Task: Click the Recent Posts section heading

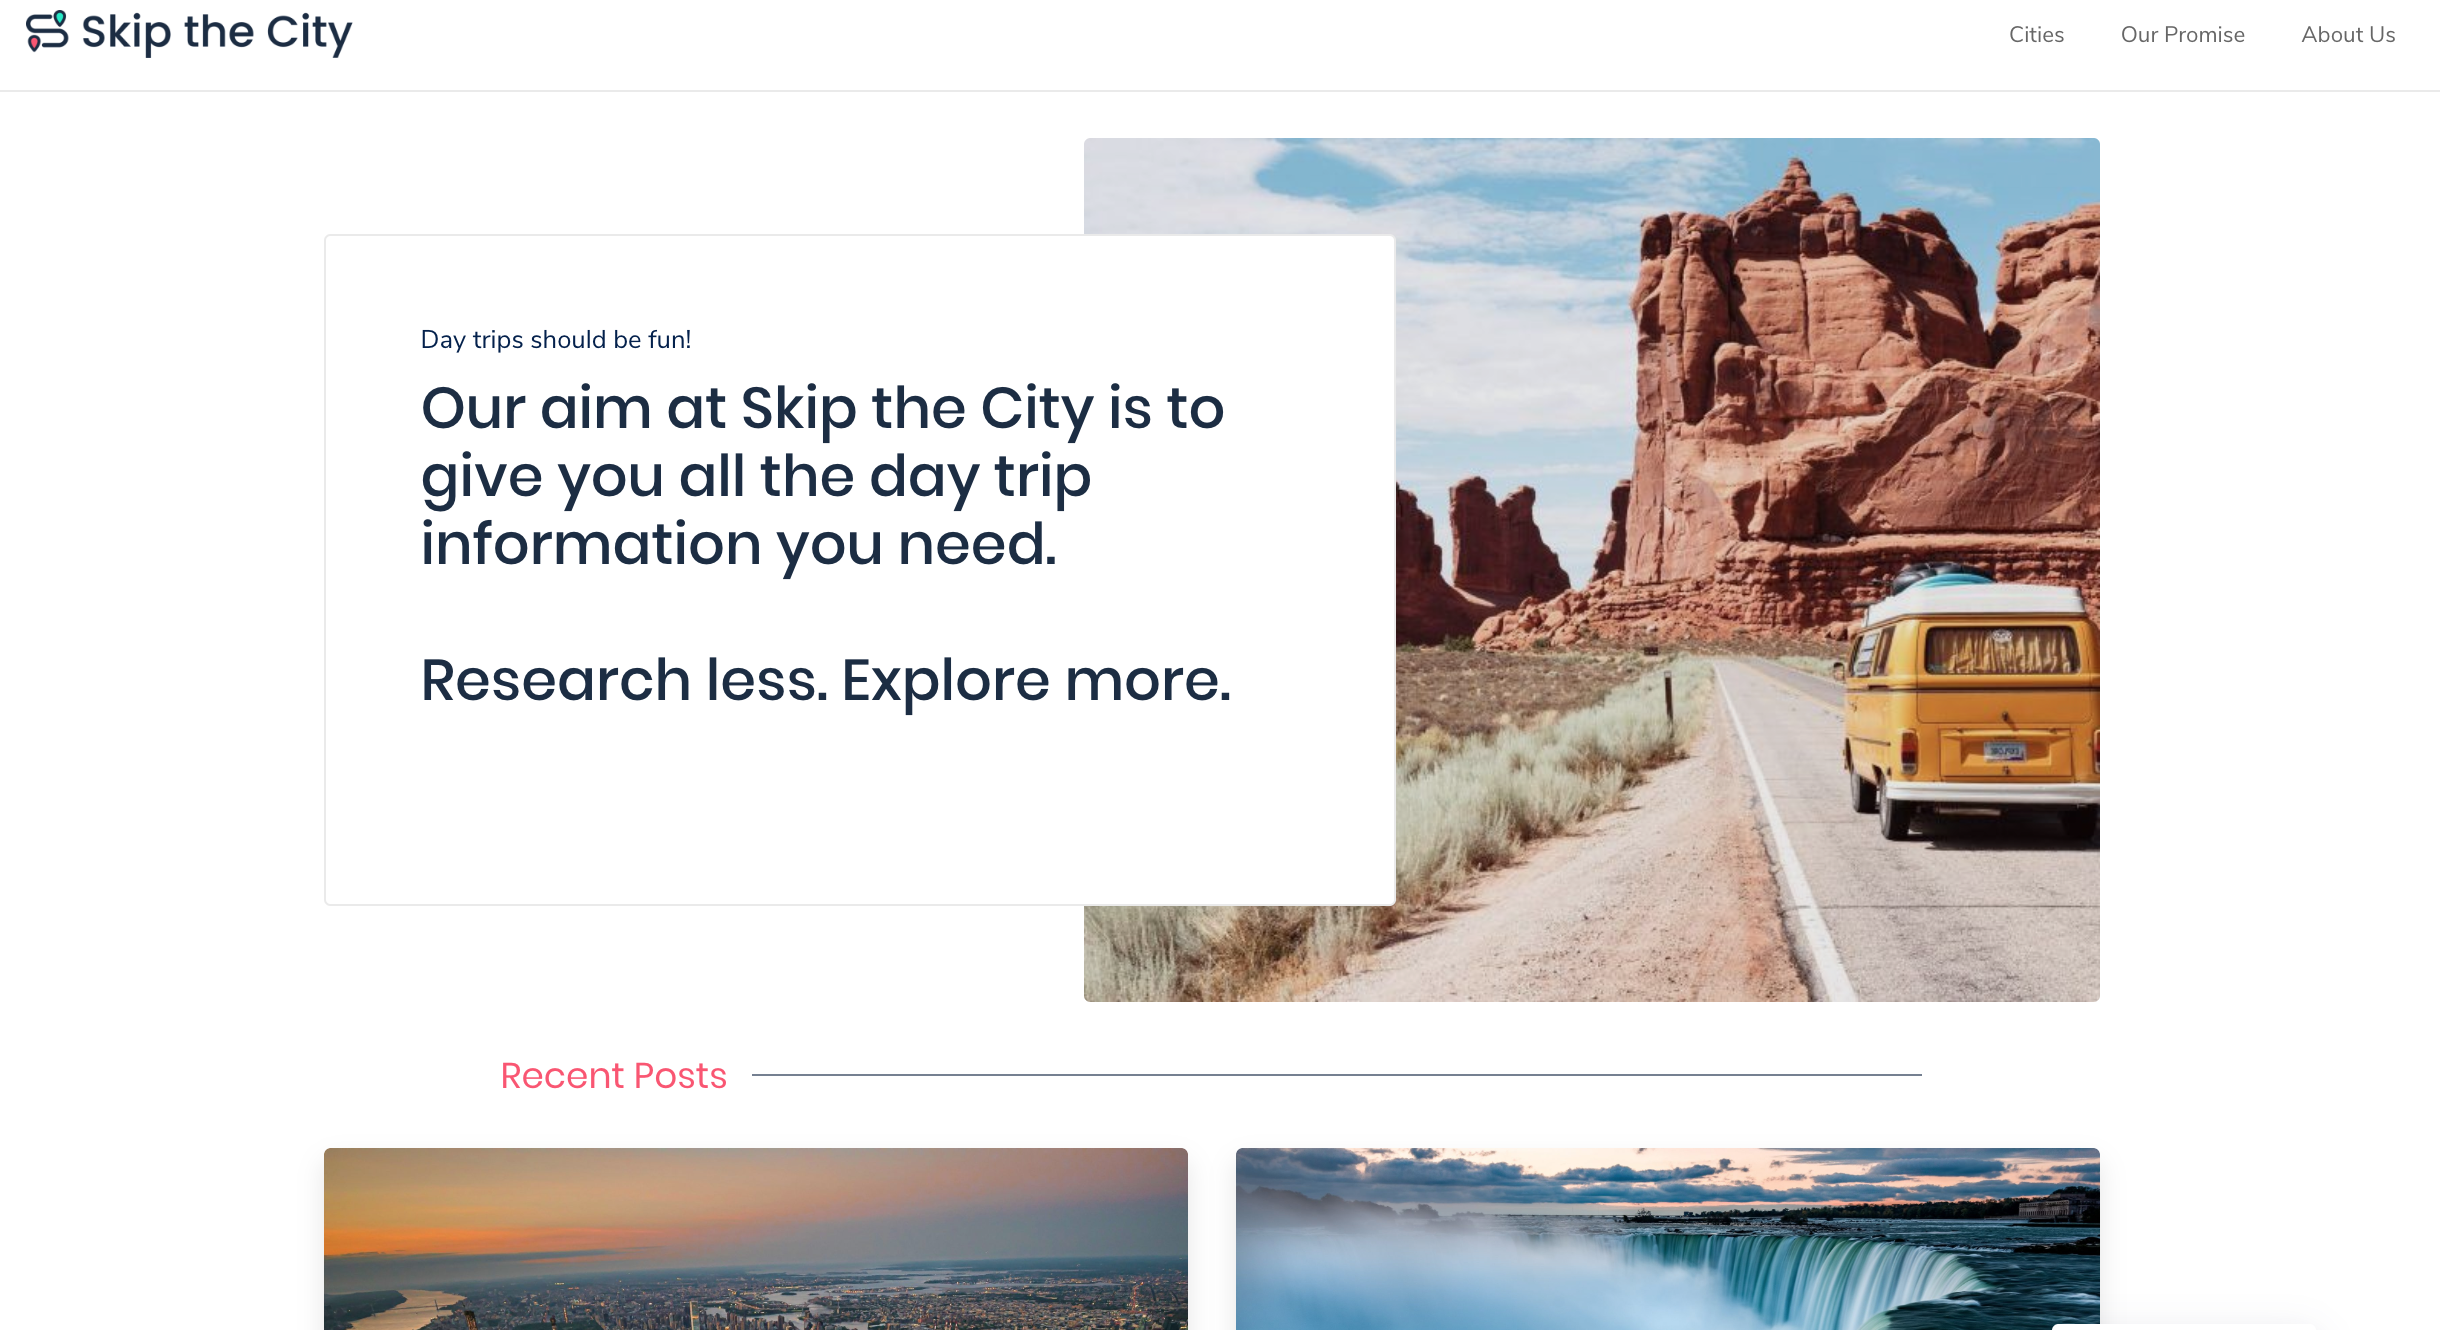Action: coord(613,1076)
